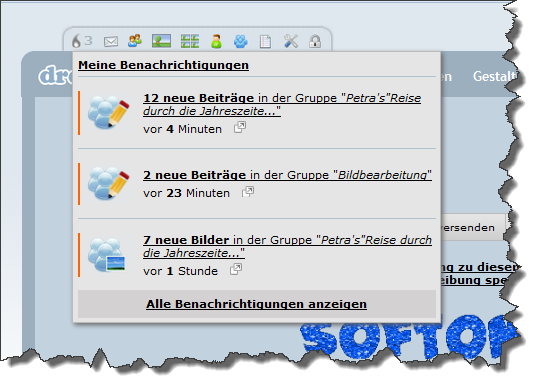Open the photo albums grid icon
Screen dimensions: 546x392
[189, 41]
